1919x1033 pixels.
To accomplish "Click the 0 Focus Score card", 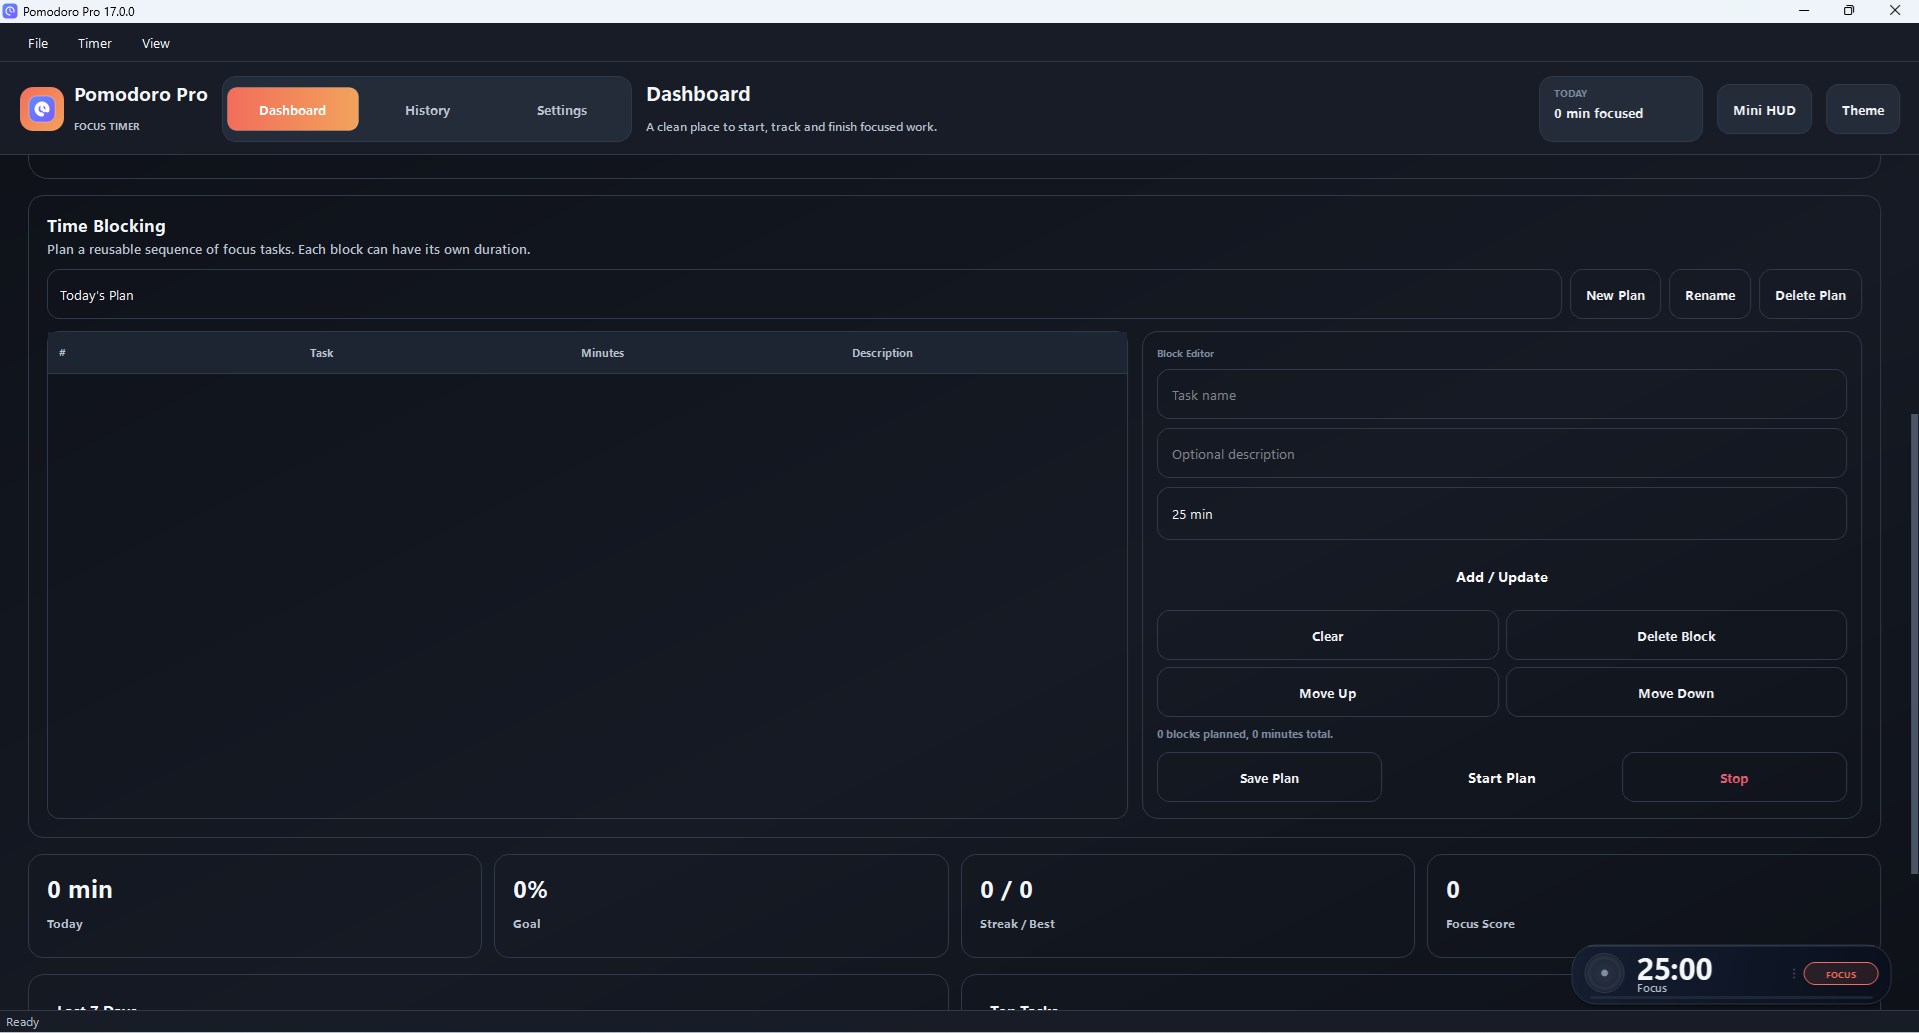I will coord(1653,905).
